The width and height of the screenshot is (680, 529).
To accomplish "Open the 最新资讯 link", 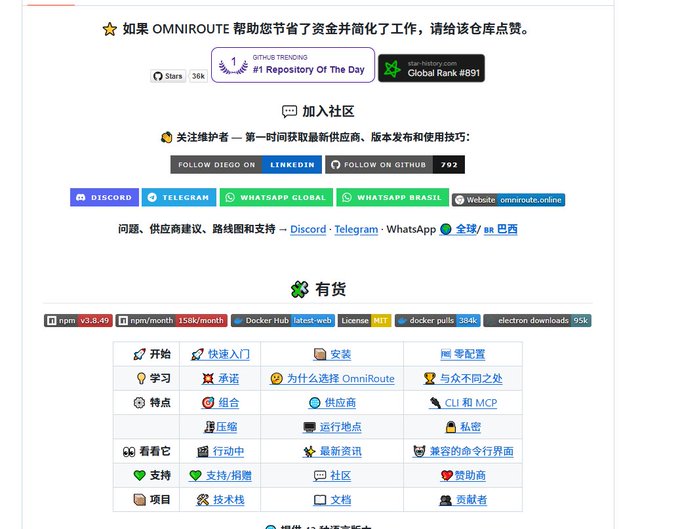I will [x=332, y=451].
